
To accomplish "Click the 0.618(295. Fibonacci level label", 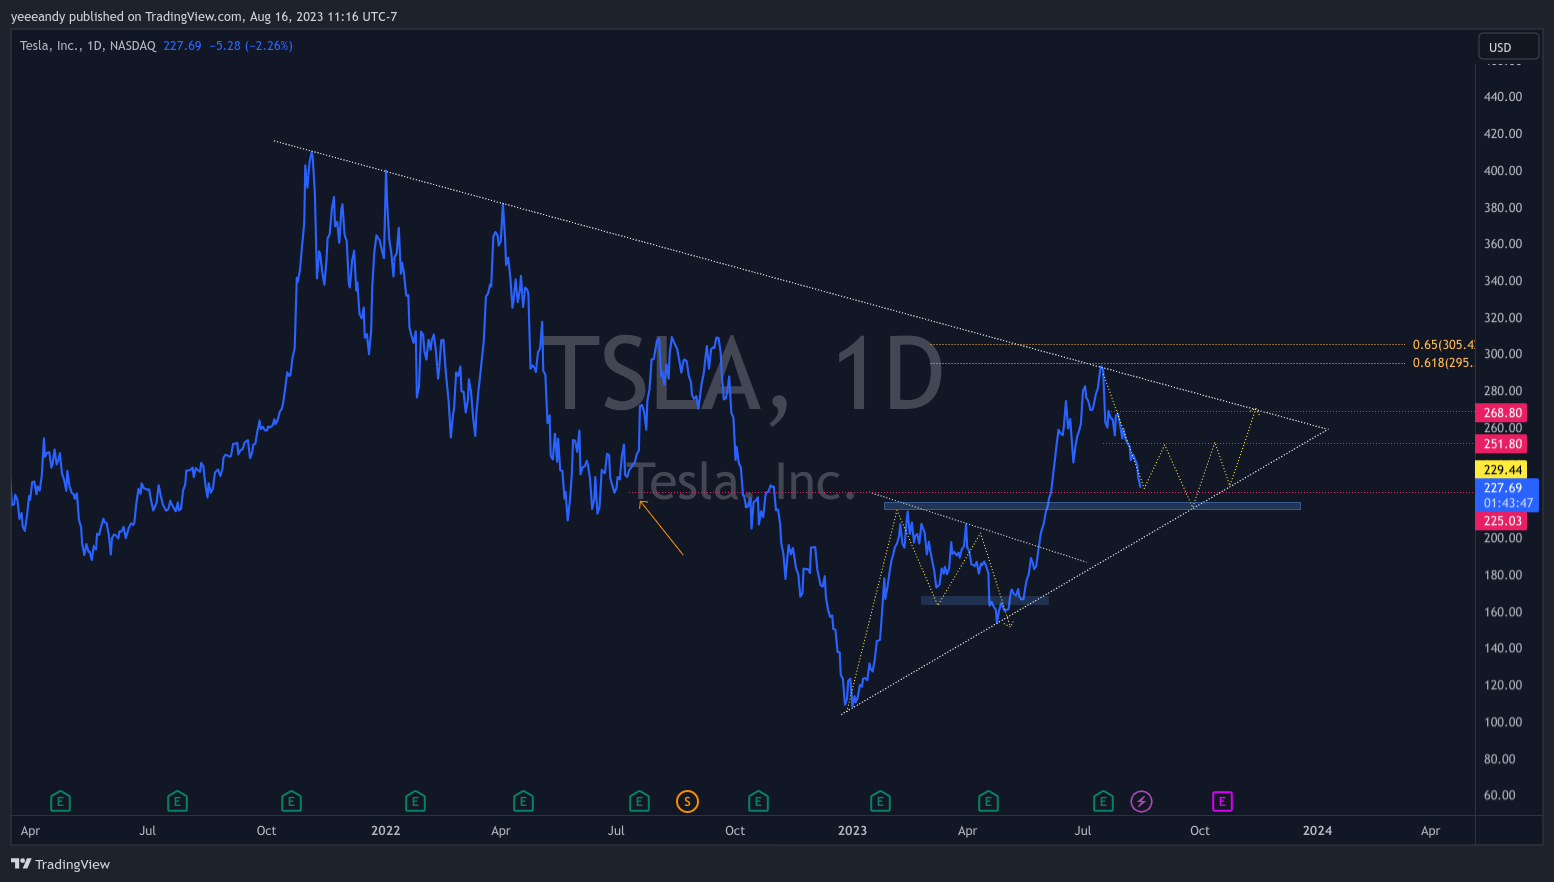I will (x=1442, y=363).
